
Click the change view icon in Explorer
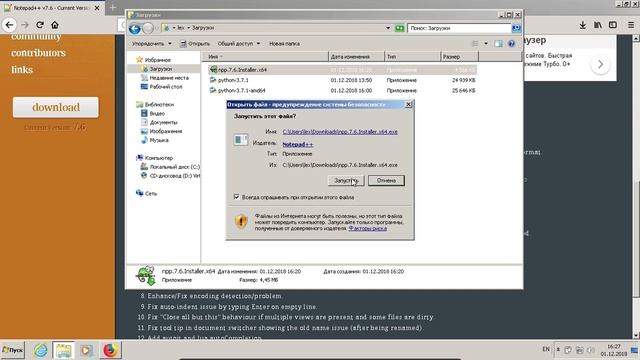[x=475, y=43]
